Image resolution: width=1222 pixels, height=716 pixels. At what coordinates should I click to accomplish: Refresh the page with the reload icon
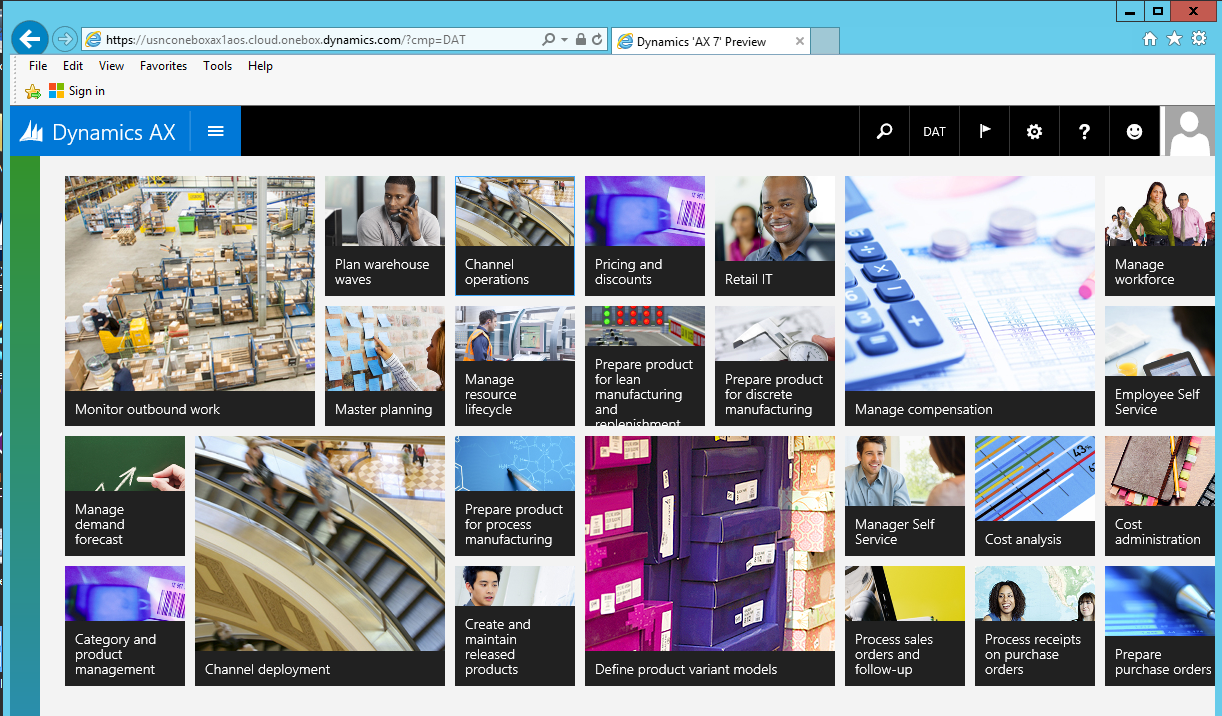597,40
